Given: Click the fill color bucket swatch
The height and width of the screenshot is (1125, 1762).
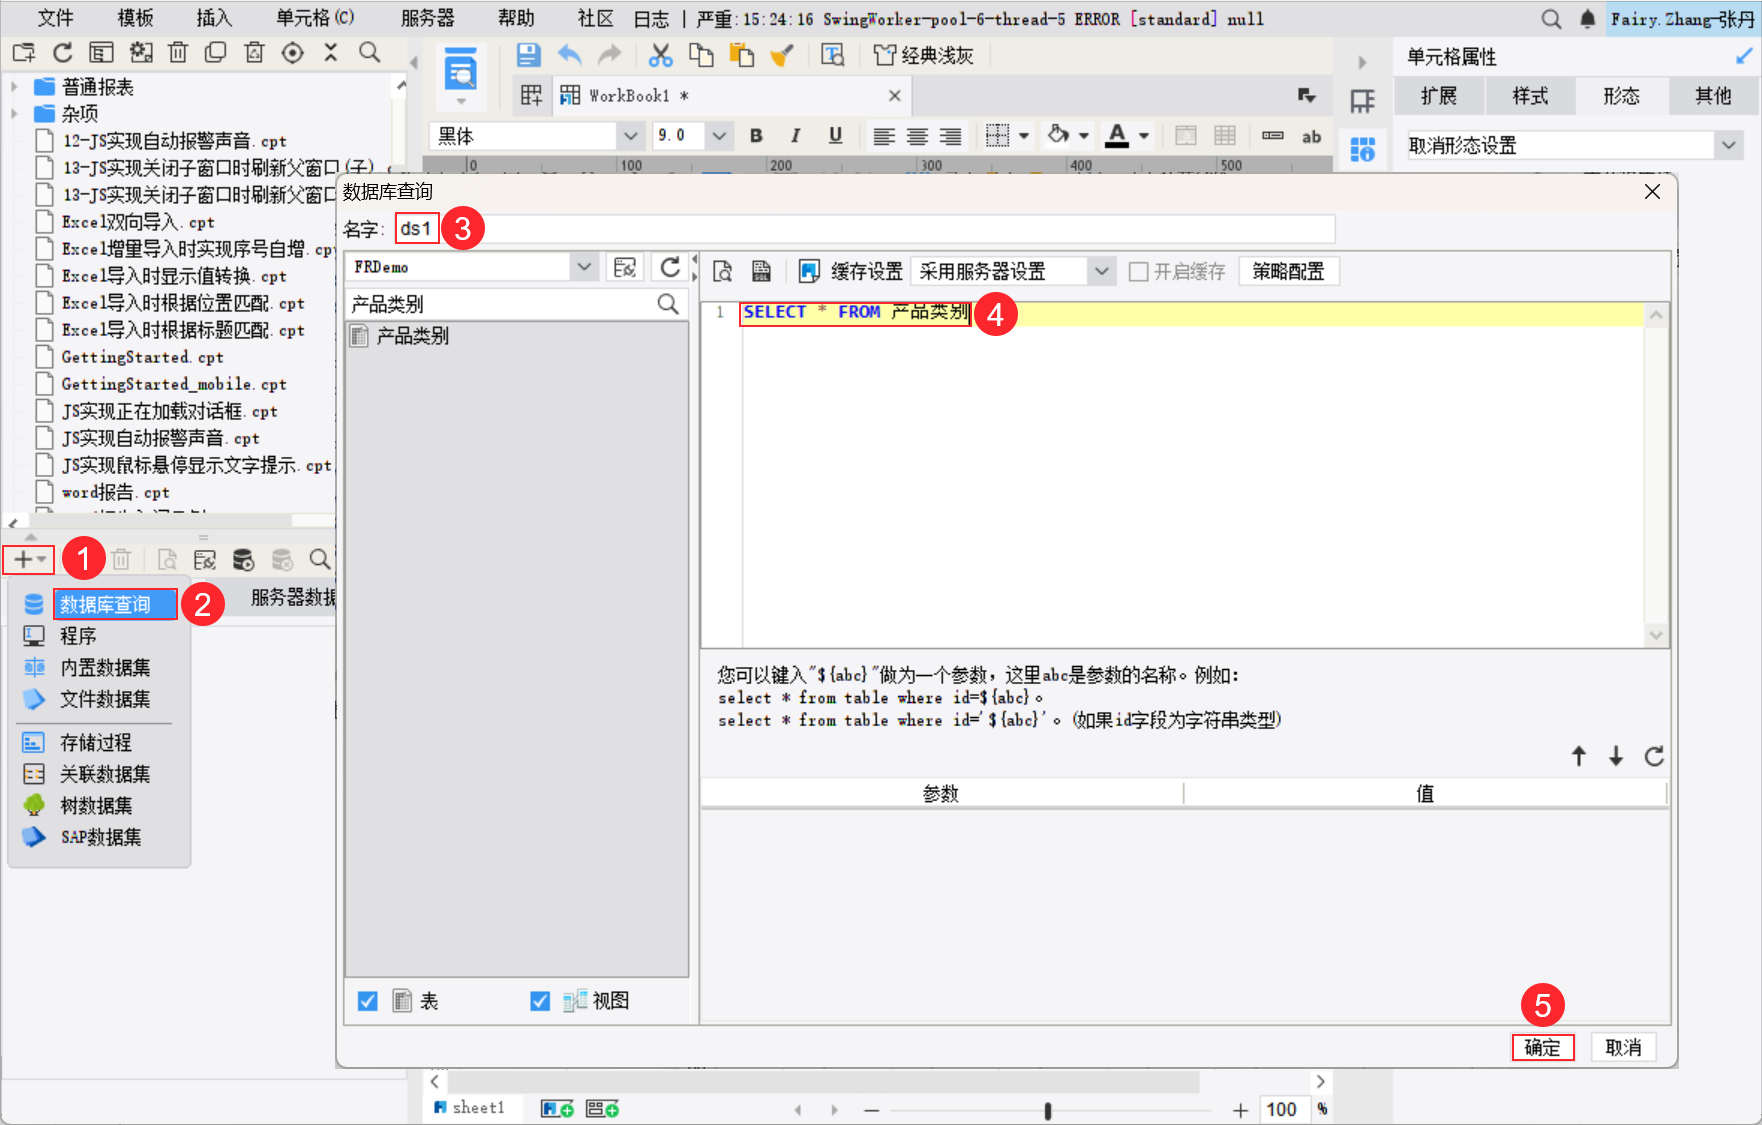Looking at the screenshot, I should click(x=1058, y=135).
